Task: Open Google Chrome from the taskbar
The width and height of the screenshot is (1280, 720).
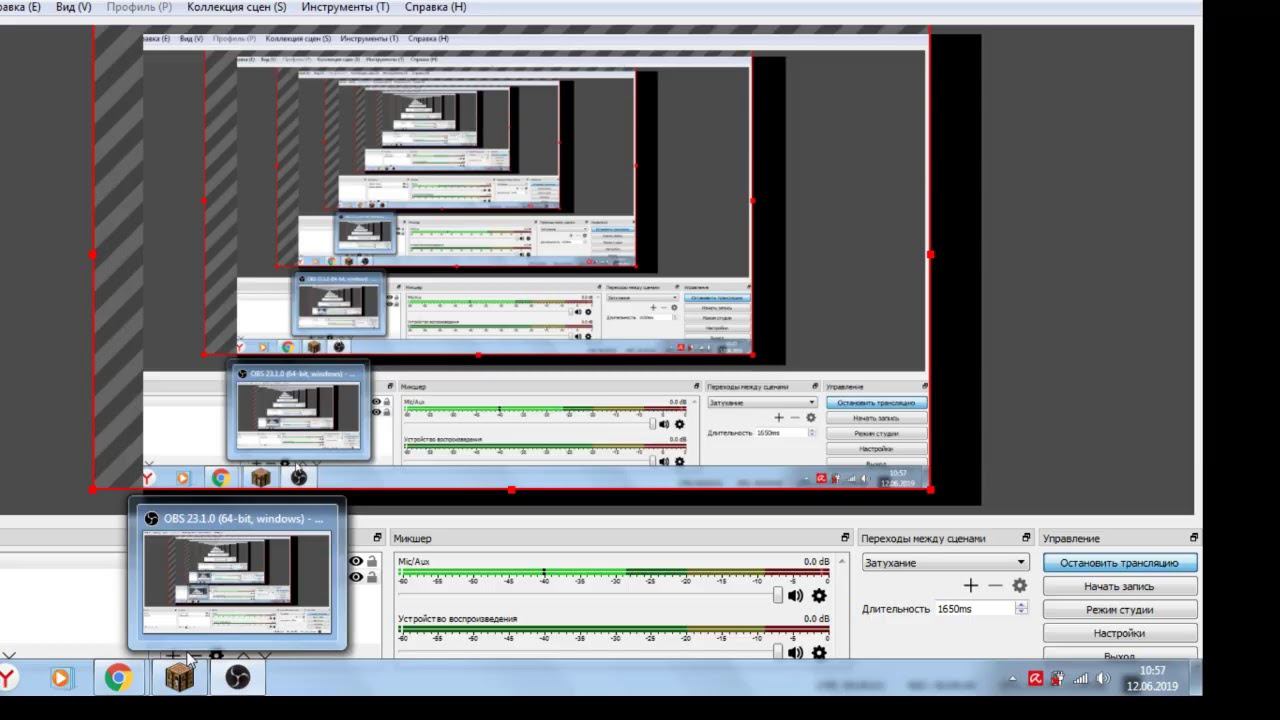Action: [x=119, y=678]
